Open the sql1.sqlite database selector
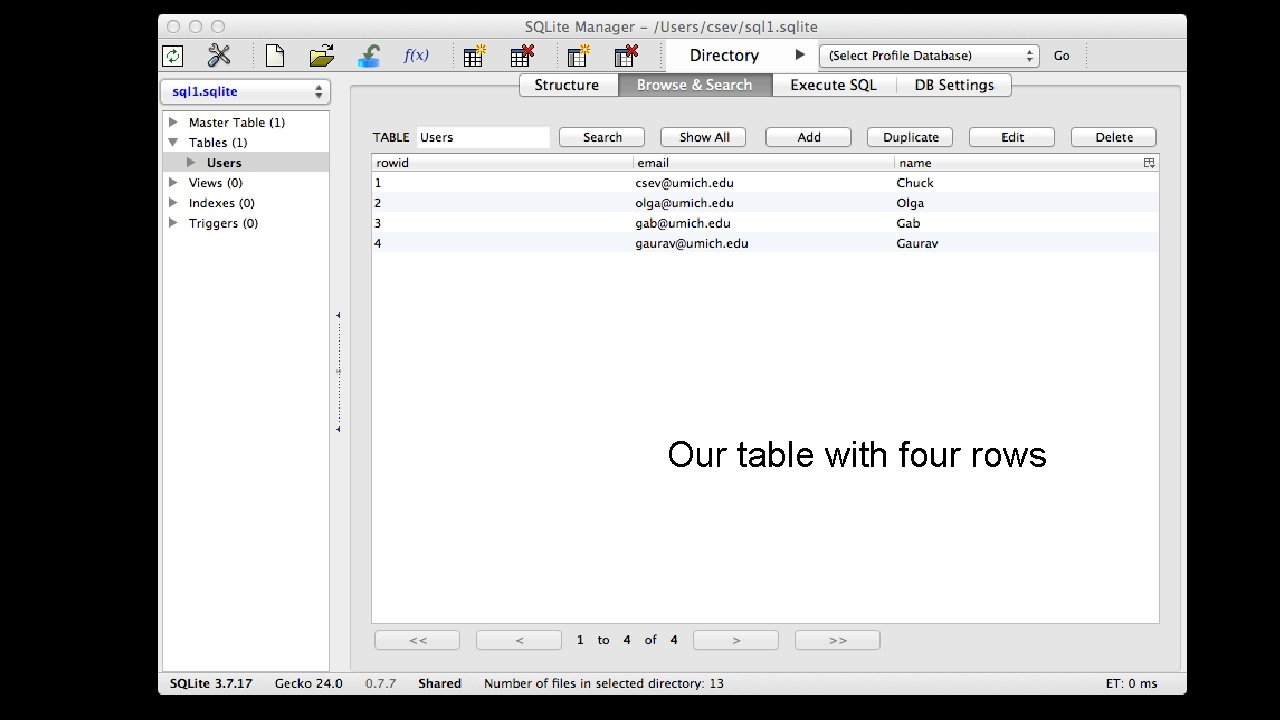The image size is (1280, 720). [x=245, y=91]
